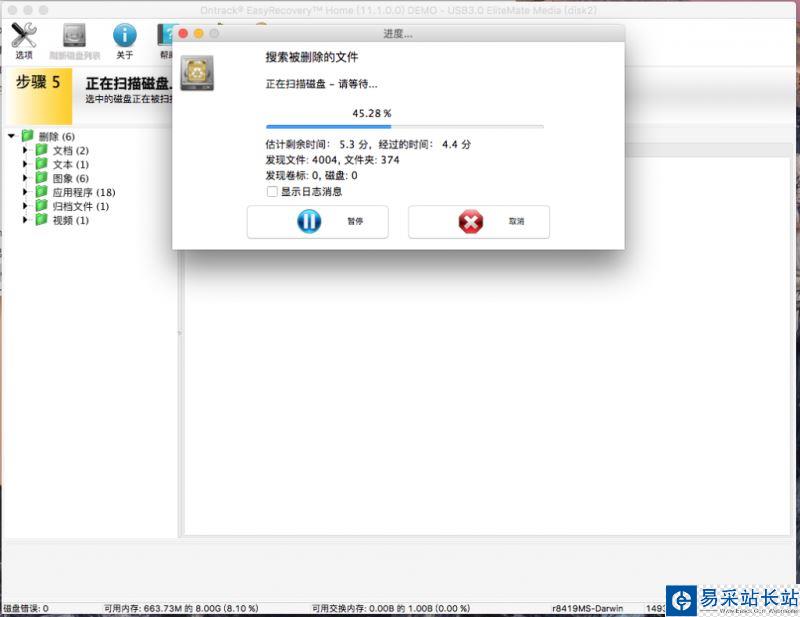Select the 文档 (2) tree label

pos(71,151)
